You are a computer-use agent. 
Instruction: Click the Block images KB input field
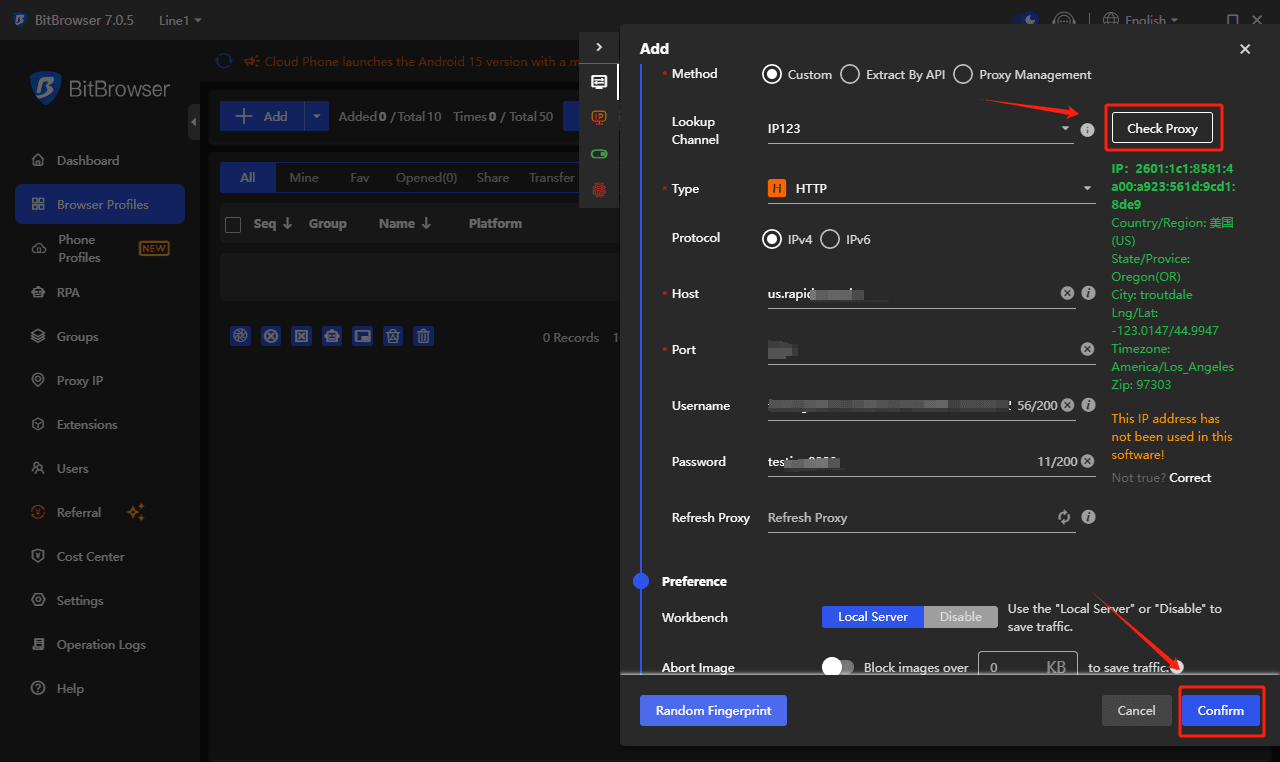click(1010, 667)
